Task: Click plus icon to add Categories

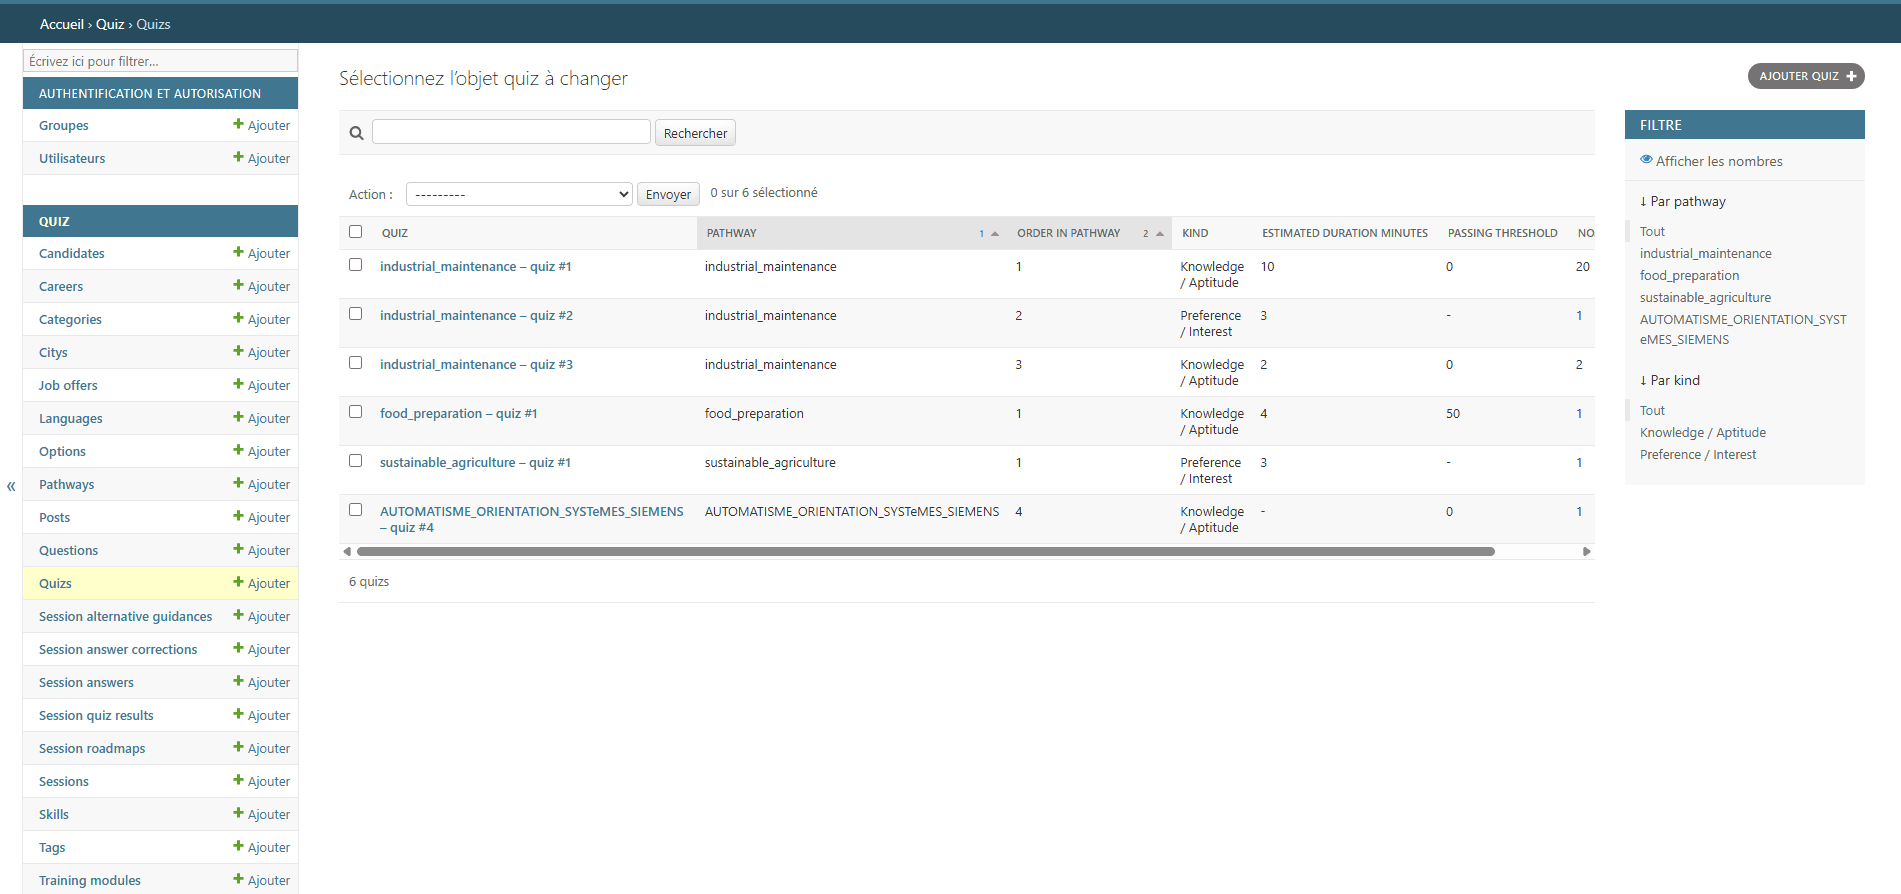Action: (238, 318)
